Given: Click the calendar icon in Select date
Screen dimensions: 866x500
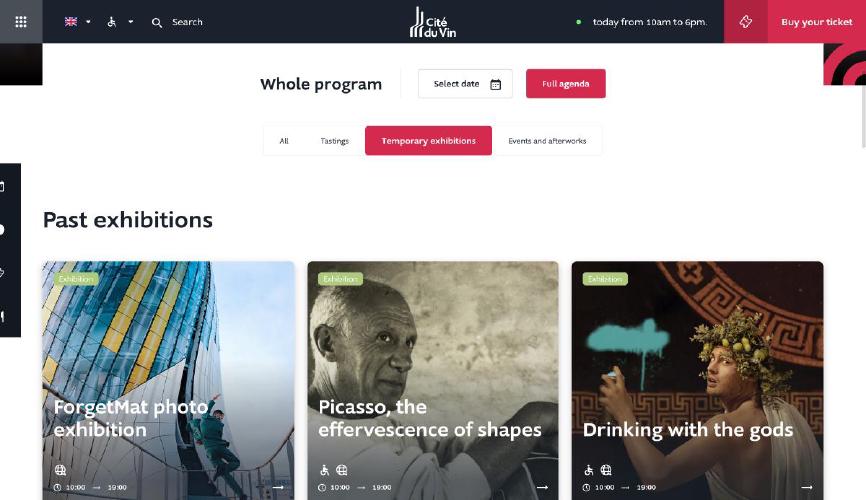Looking at the screenshot, I should tap(495, 84).
